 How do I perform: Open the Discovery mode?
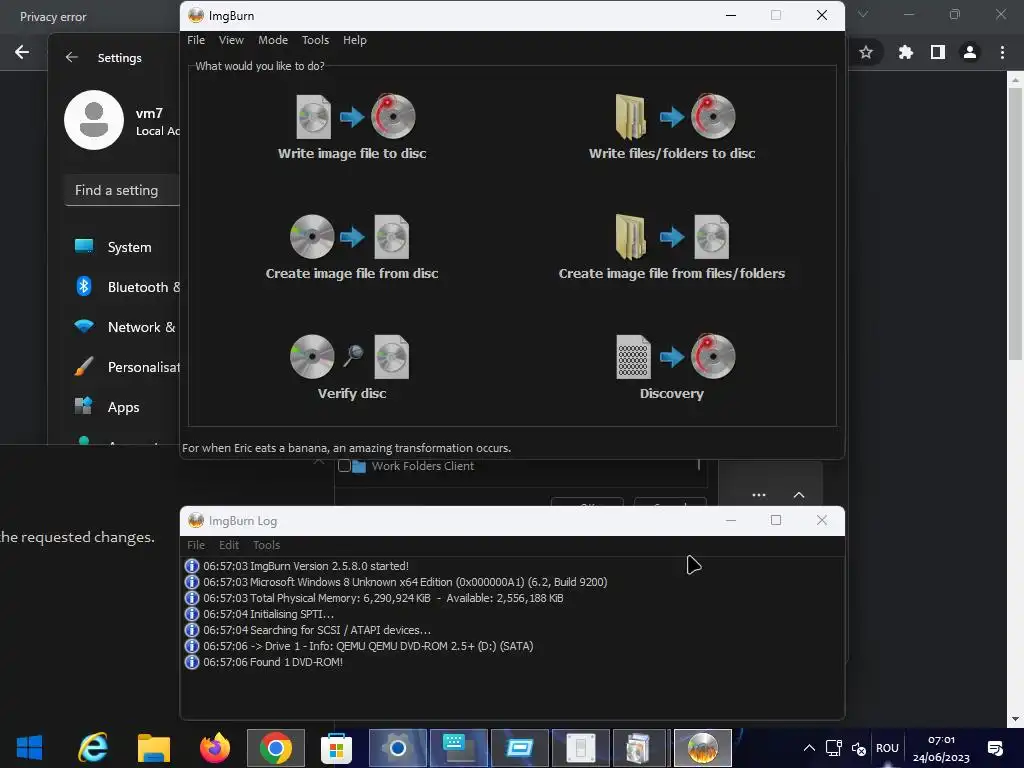[672, 368]
